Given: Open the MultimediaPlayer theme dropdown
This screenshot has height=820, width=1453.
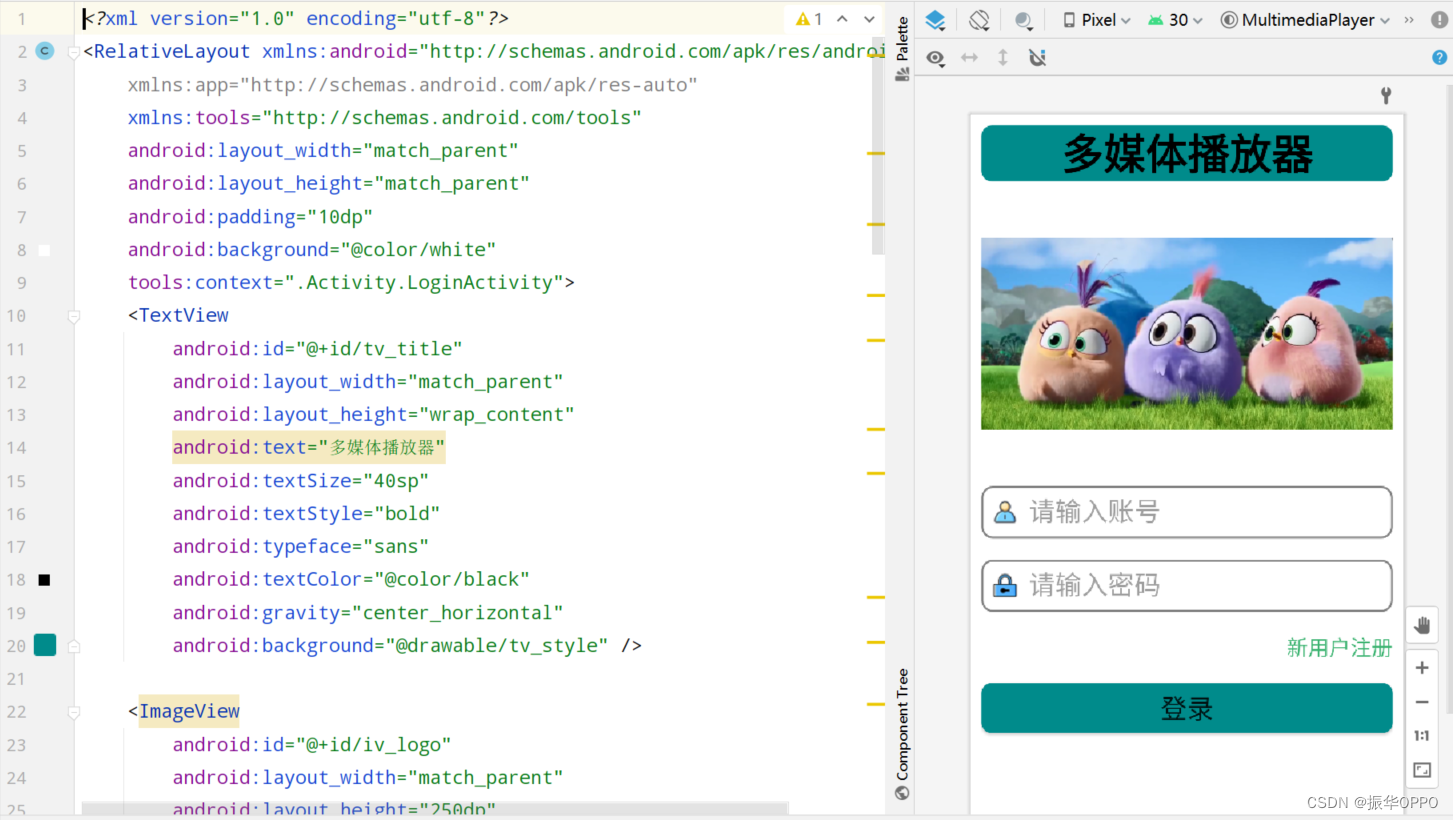Looking at the screenshot, I should coord(1305,20).
